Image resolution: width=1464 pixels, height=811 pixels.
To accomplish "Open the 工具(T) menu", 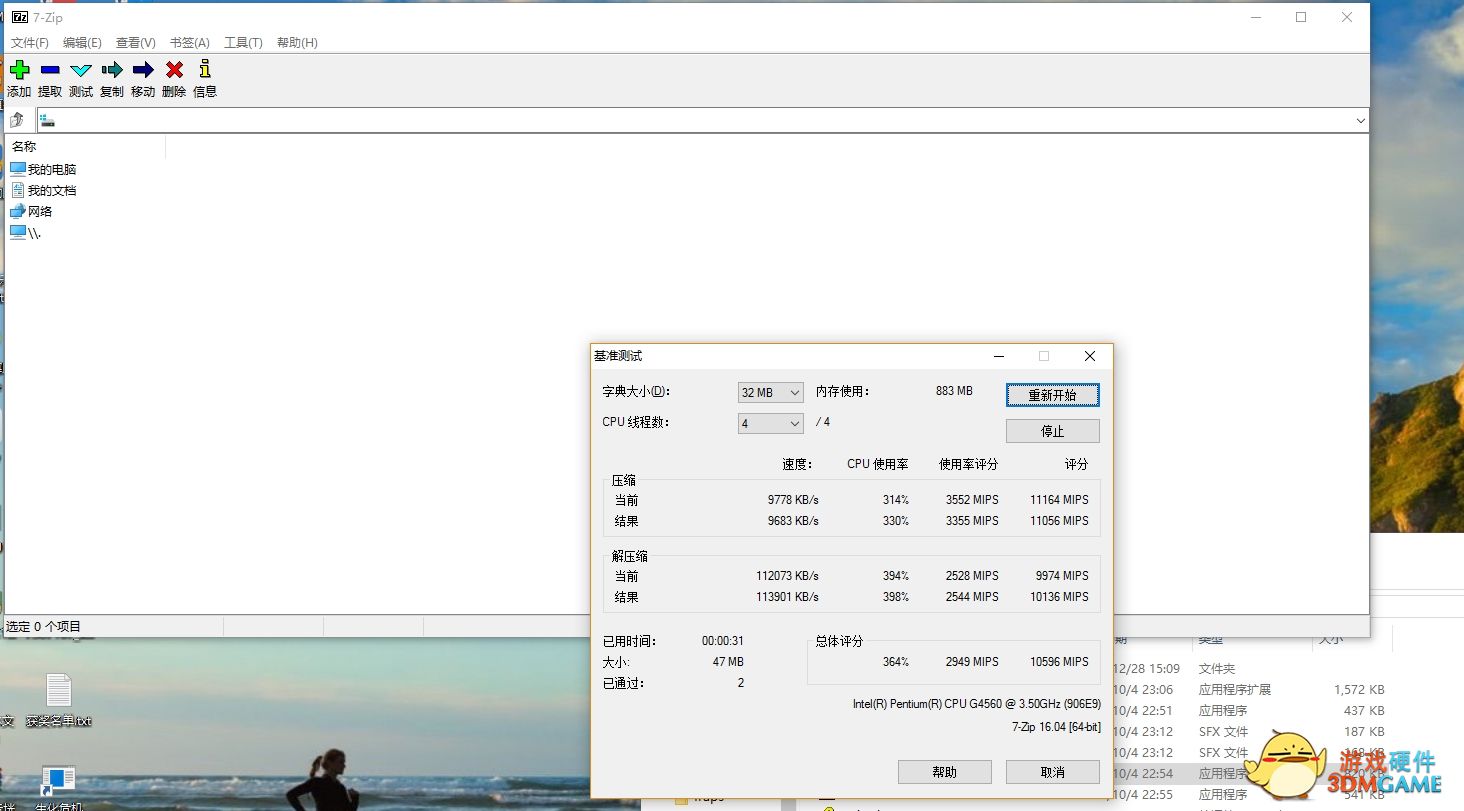I will click(x=242, y=42).
